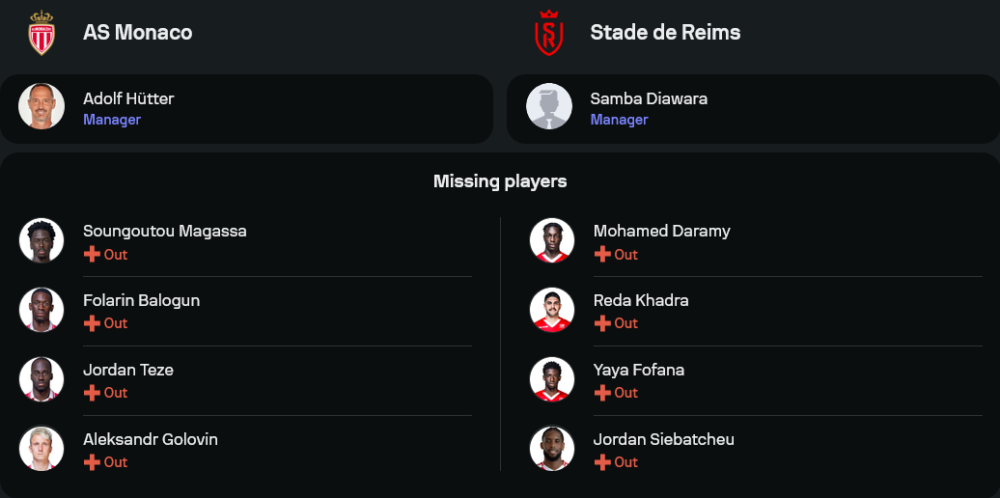Click the AS Monaco club crest
The width and height of the screenshot is (1000, 498).
pos(41,33)
